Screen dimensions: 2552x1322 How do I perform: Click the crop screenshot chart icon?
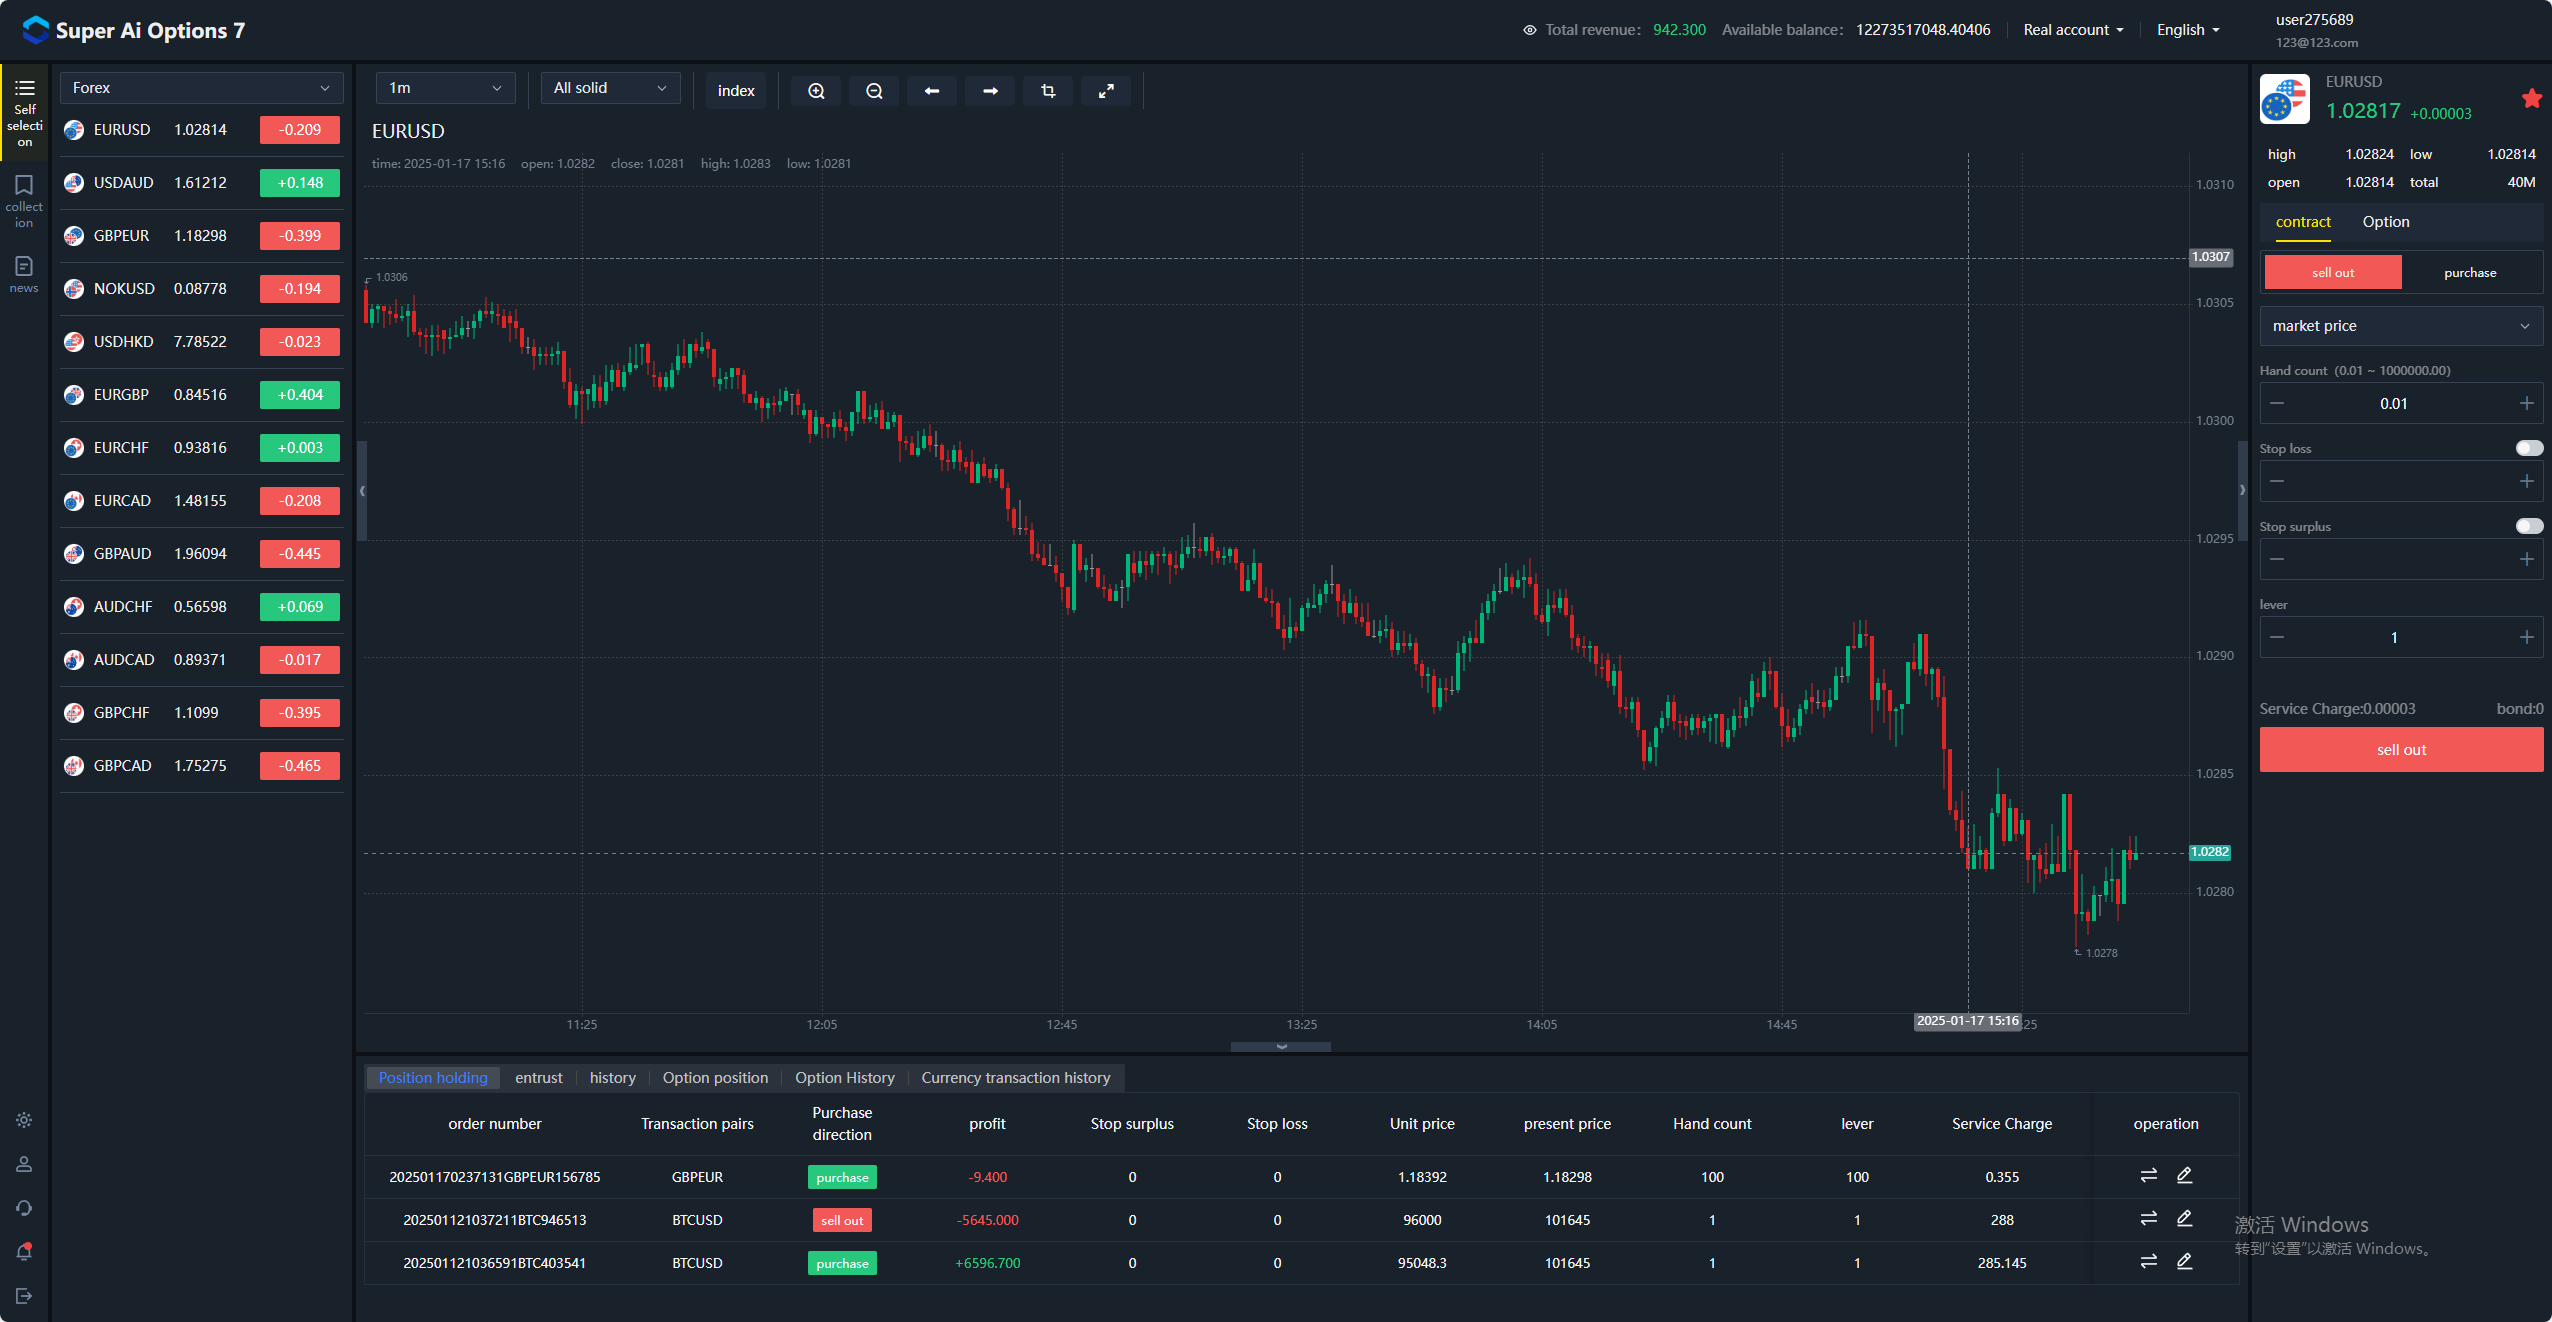coord(1048,91)
